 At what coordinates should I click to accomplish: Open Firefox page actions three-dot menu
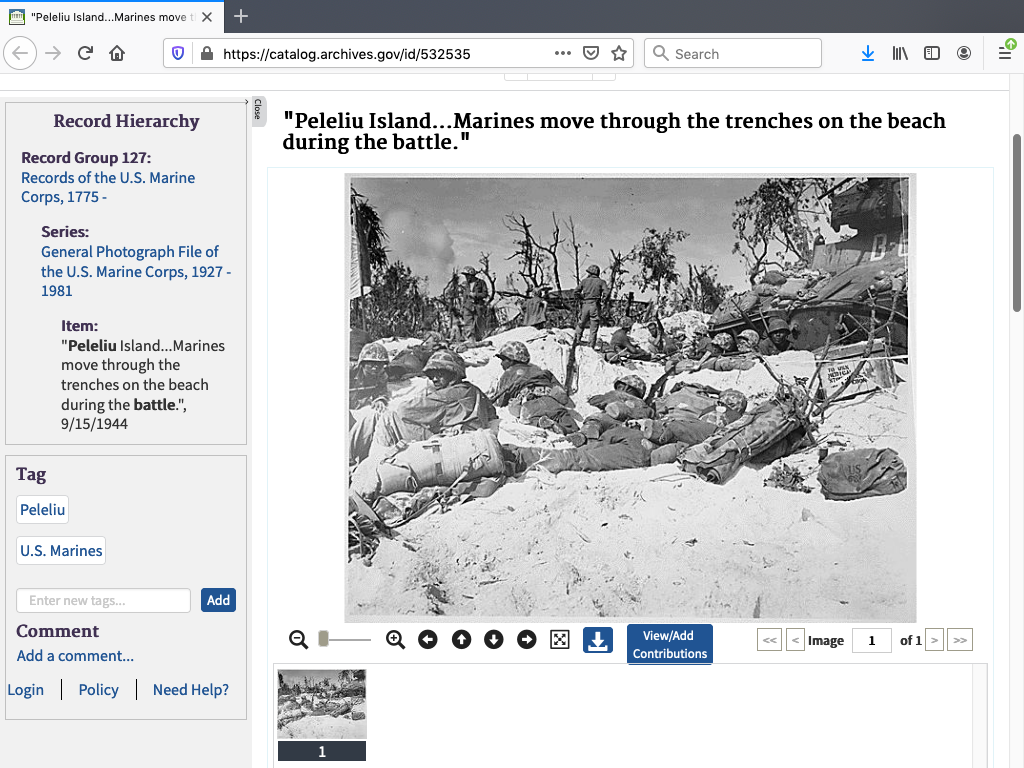pos(563,54)
